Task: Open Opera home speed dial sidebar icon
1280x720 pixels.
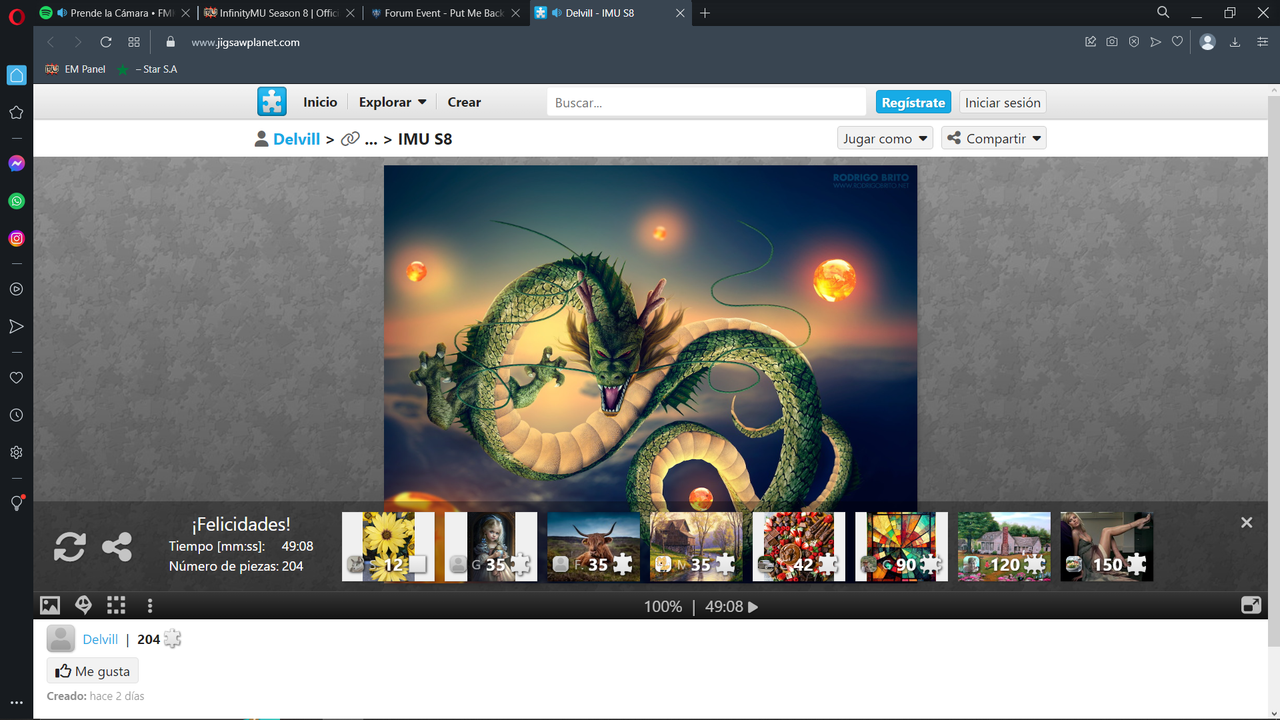Action: (16, 75)
